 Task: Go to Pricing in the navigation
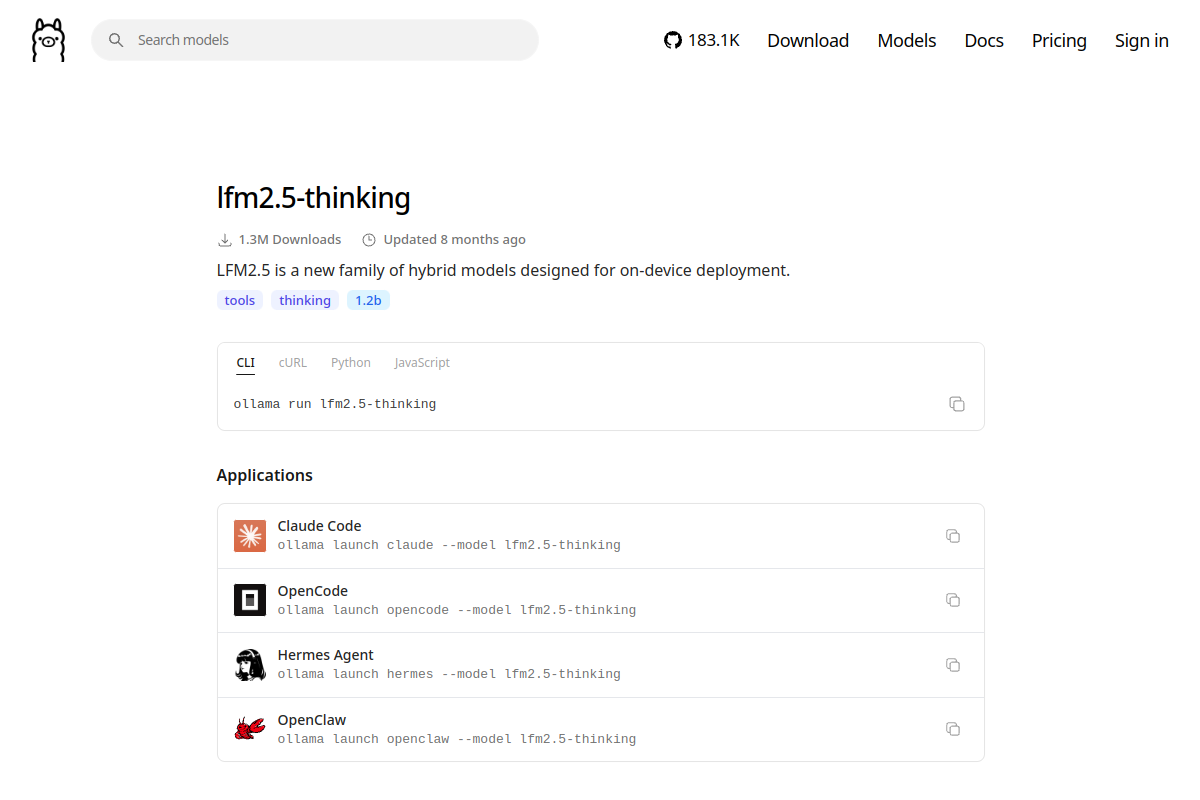1059,40
